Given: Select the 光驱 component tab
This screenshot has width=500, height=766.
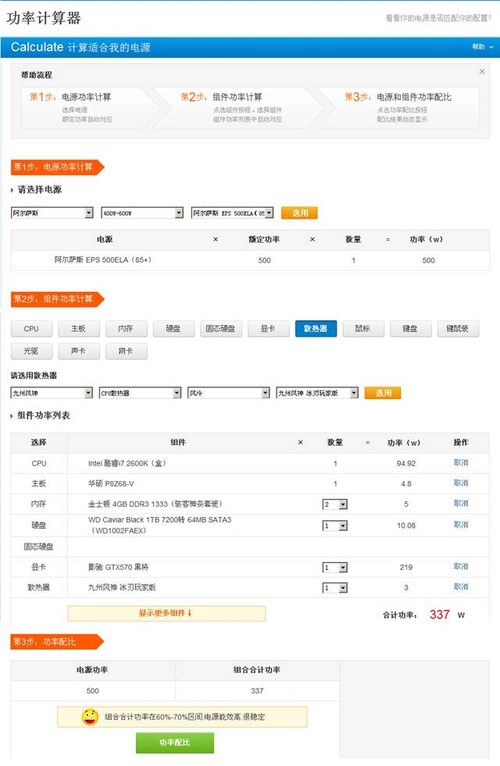Looking at the screenshot, I should (31, 351).
